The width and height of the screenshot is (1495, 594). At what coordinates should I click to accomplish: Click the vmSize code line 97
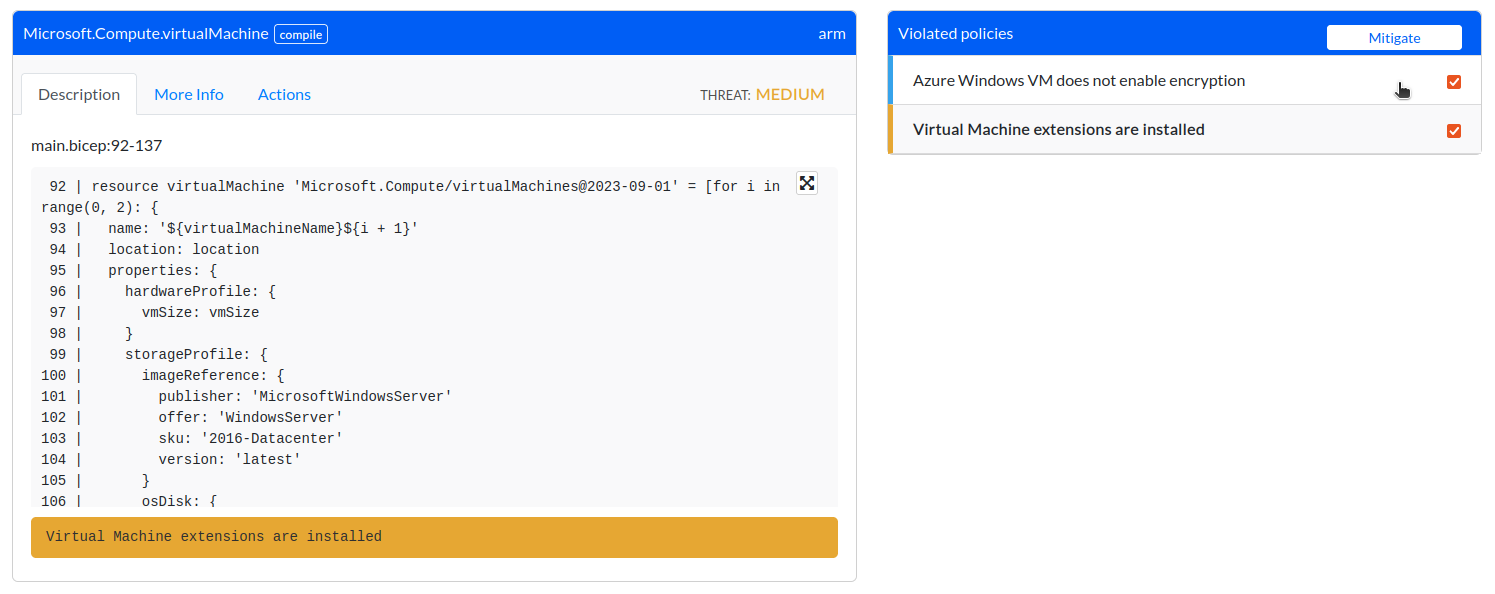(x=200, y=313)
